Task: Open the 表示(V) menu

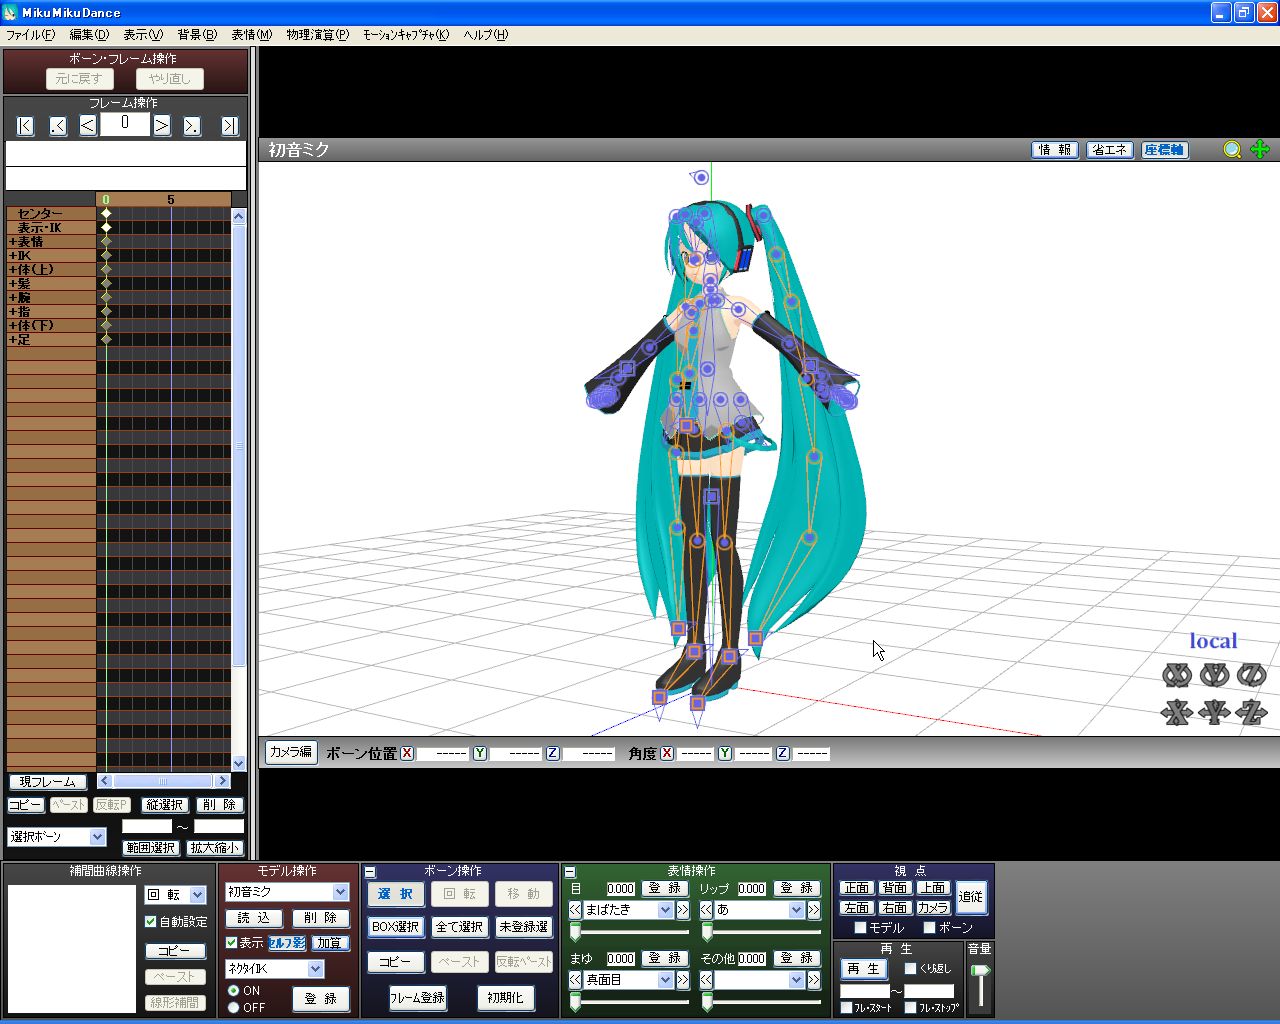Action: tap(143, 34)
